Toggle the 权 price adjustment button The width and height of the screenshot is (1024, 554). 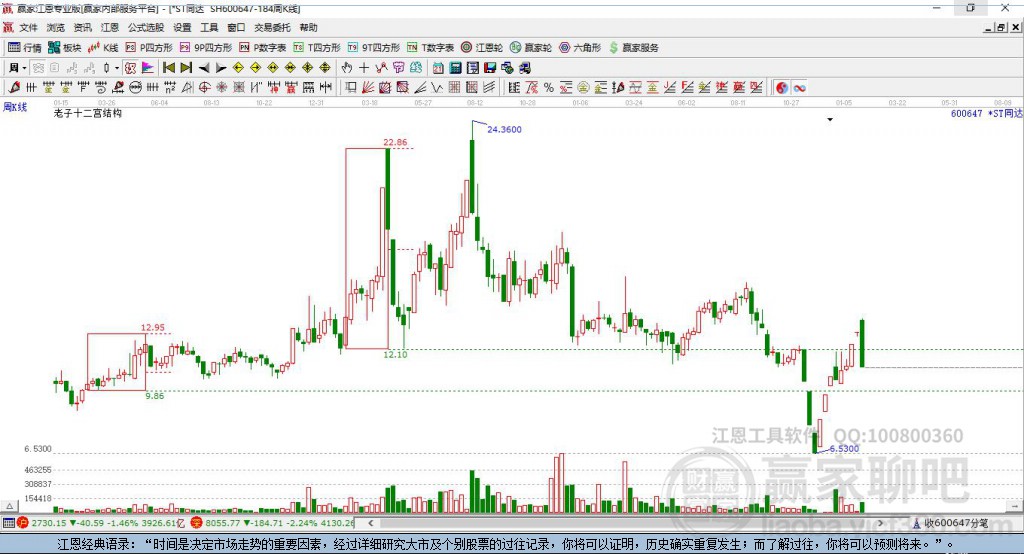pyautogui.click(x=130, y=67)
